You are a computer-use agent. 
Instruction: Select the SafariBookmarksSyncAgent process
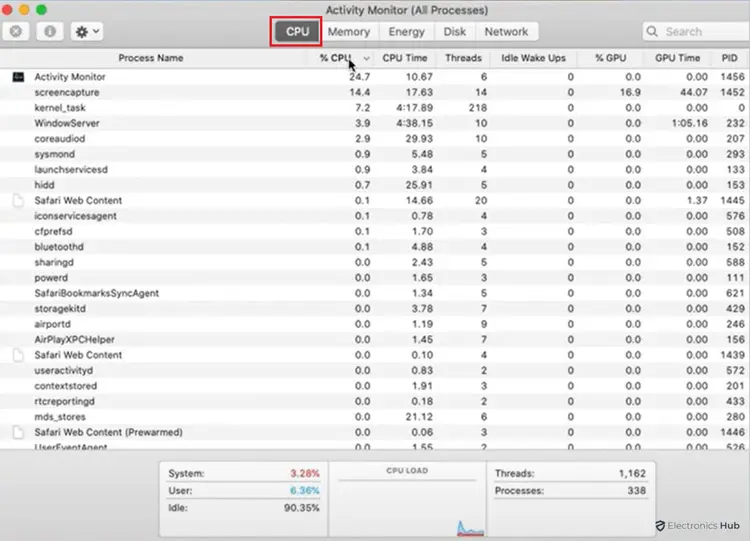click(97, 293)
